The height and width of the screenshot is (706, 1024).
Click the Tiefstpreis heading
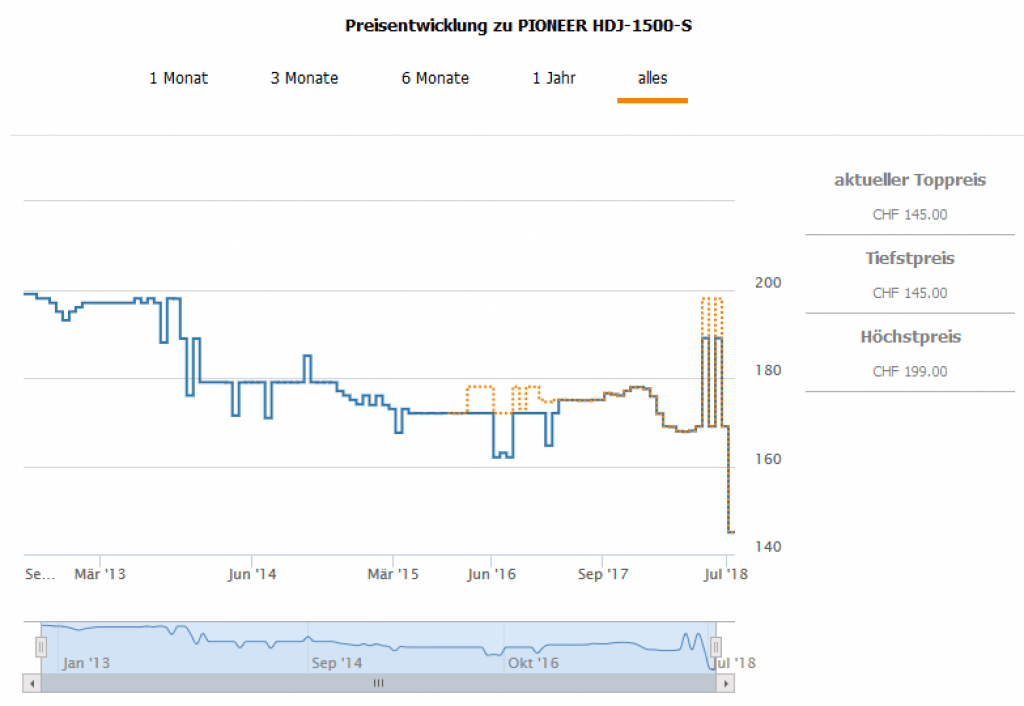pyautogui.click(x=910, y=258)
